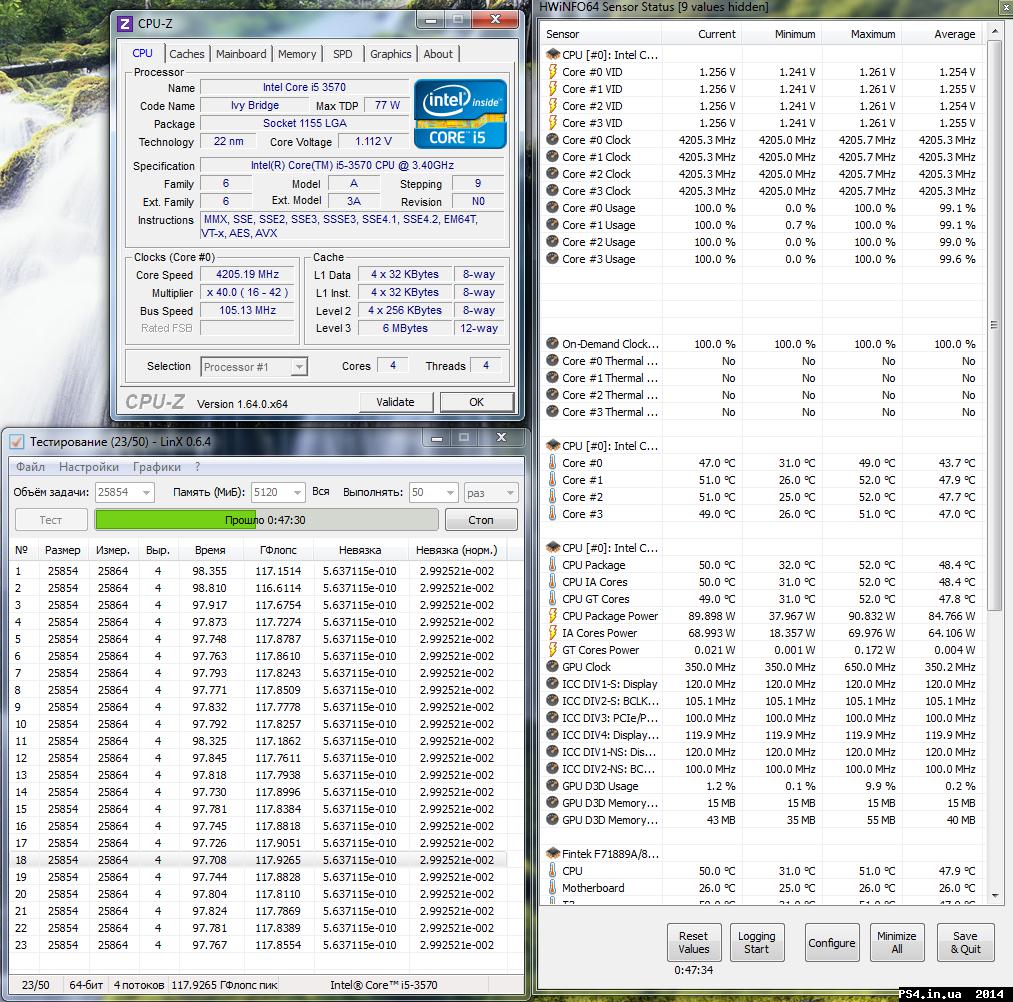The width and height of the screenshot is (1013, 1002).
Task: Click the lightning icon beside CPU Package Power
Action: (552, 616)
